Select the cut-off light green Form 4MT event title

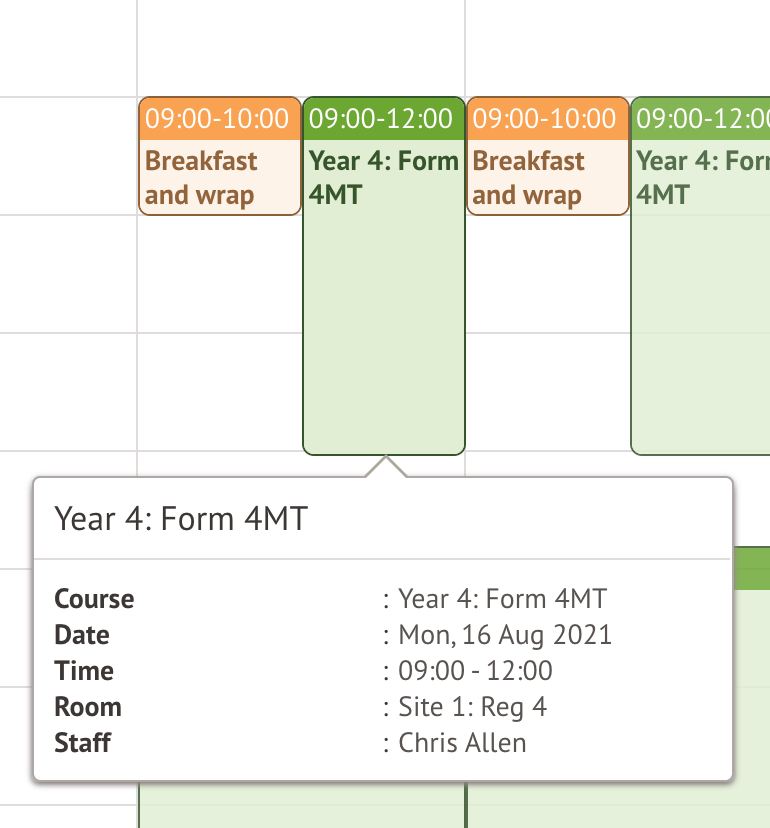click(702, 177)
